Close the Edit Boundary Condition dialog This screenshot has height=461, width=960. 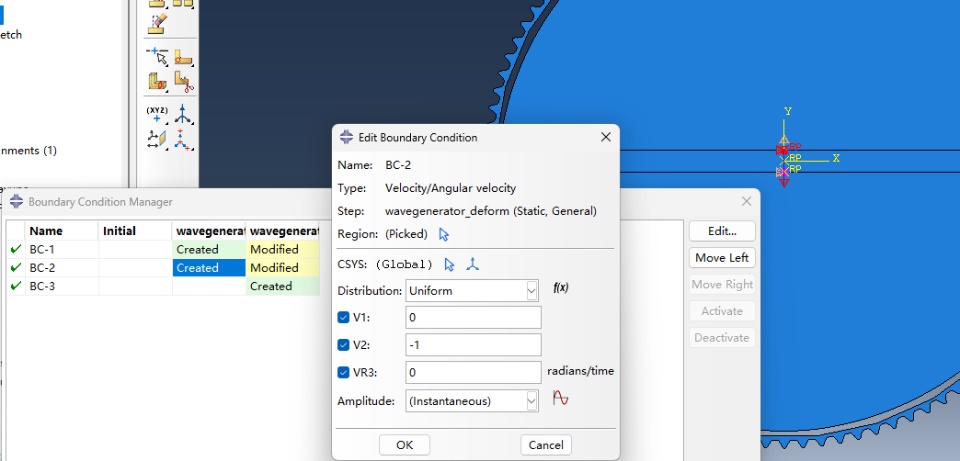606,137
